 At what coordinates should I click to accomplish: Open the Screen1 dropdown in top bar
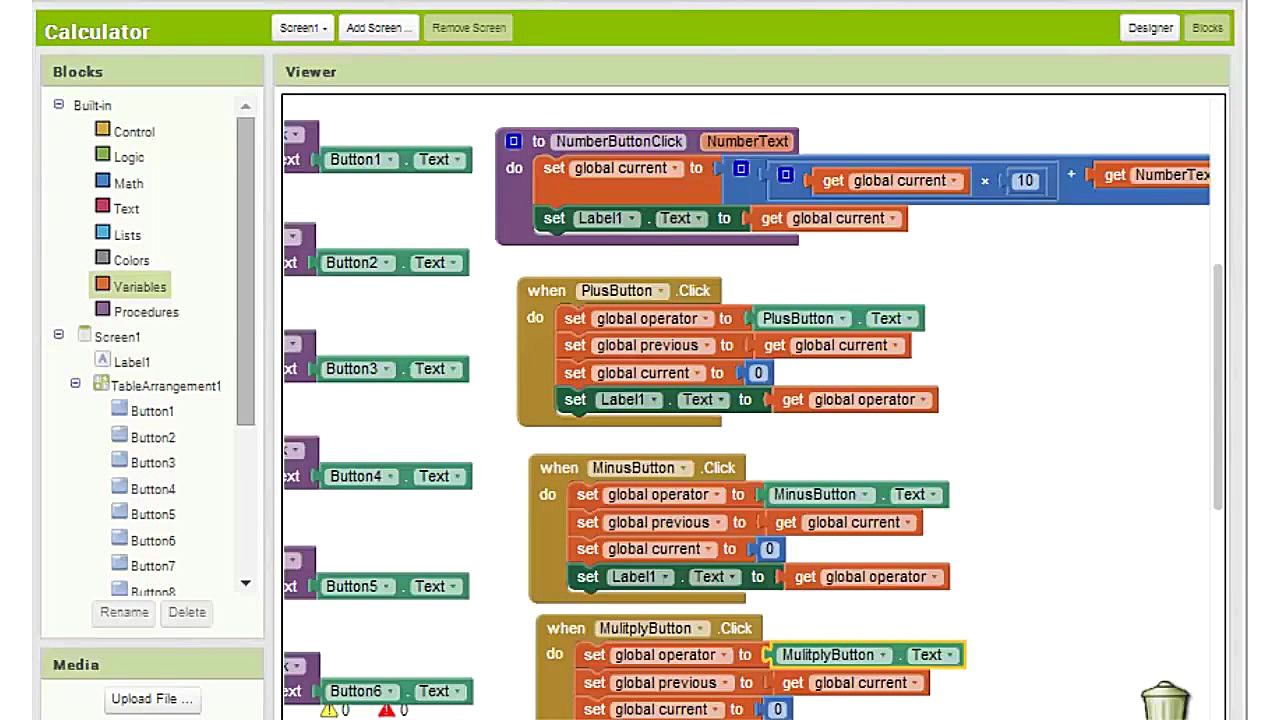click(302, 28)
